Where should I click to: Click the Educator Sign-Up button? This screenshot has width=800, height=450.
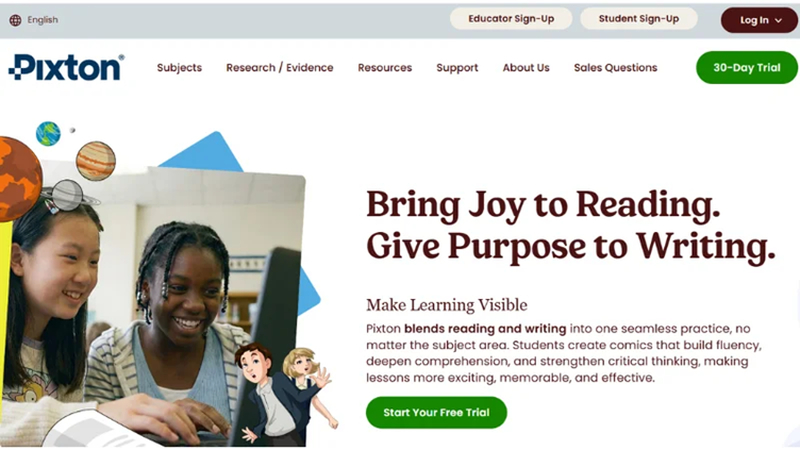tap(511, 19)
